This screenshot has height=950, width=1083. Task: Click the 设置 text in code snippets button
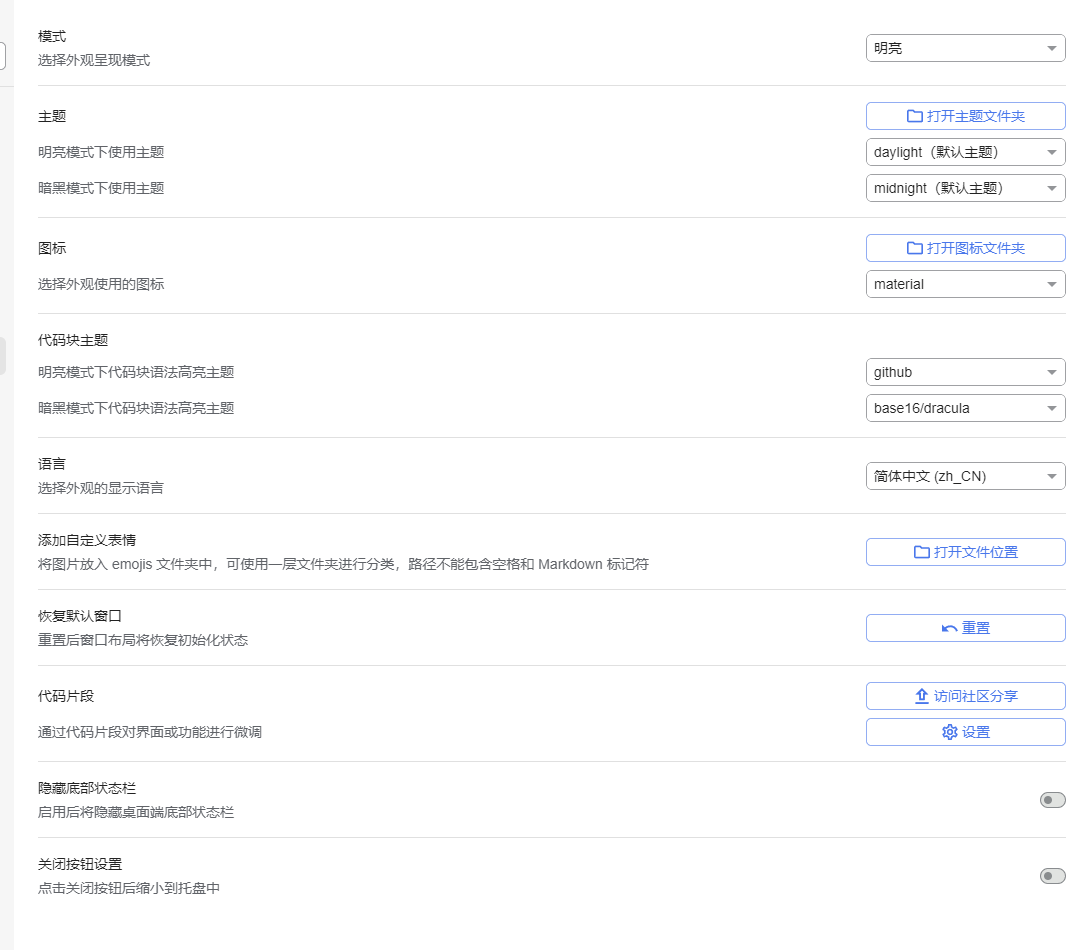[976, 732]
